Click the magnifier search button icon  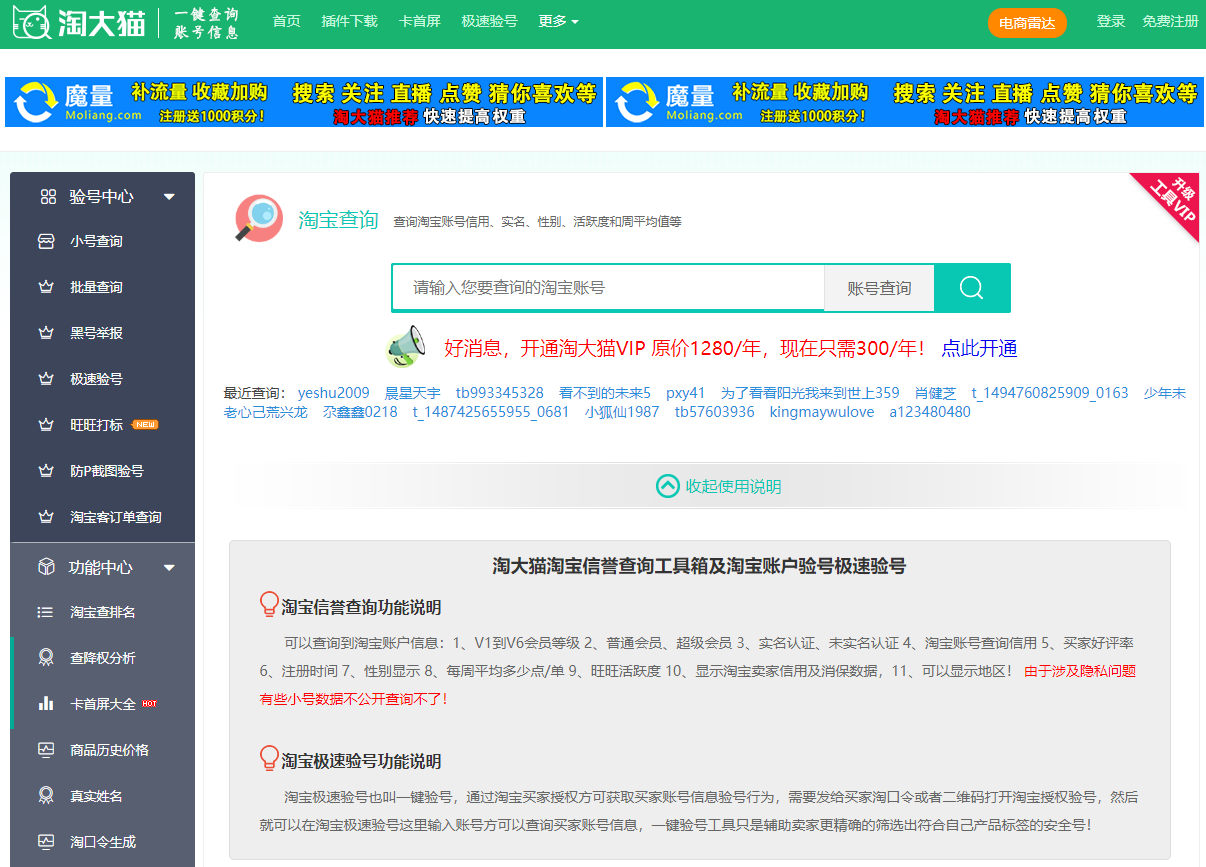972,288
